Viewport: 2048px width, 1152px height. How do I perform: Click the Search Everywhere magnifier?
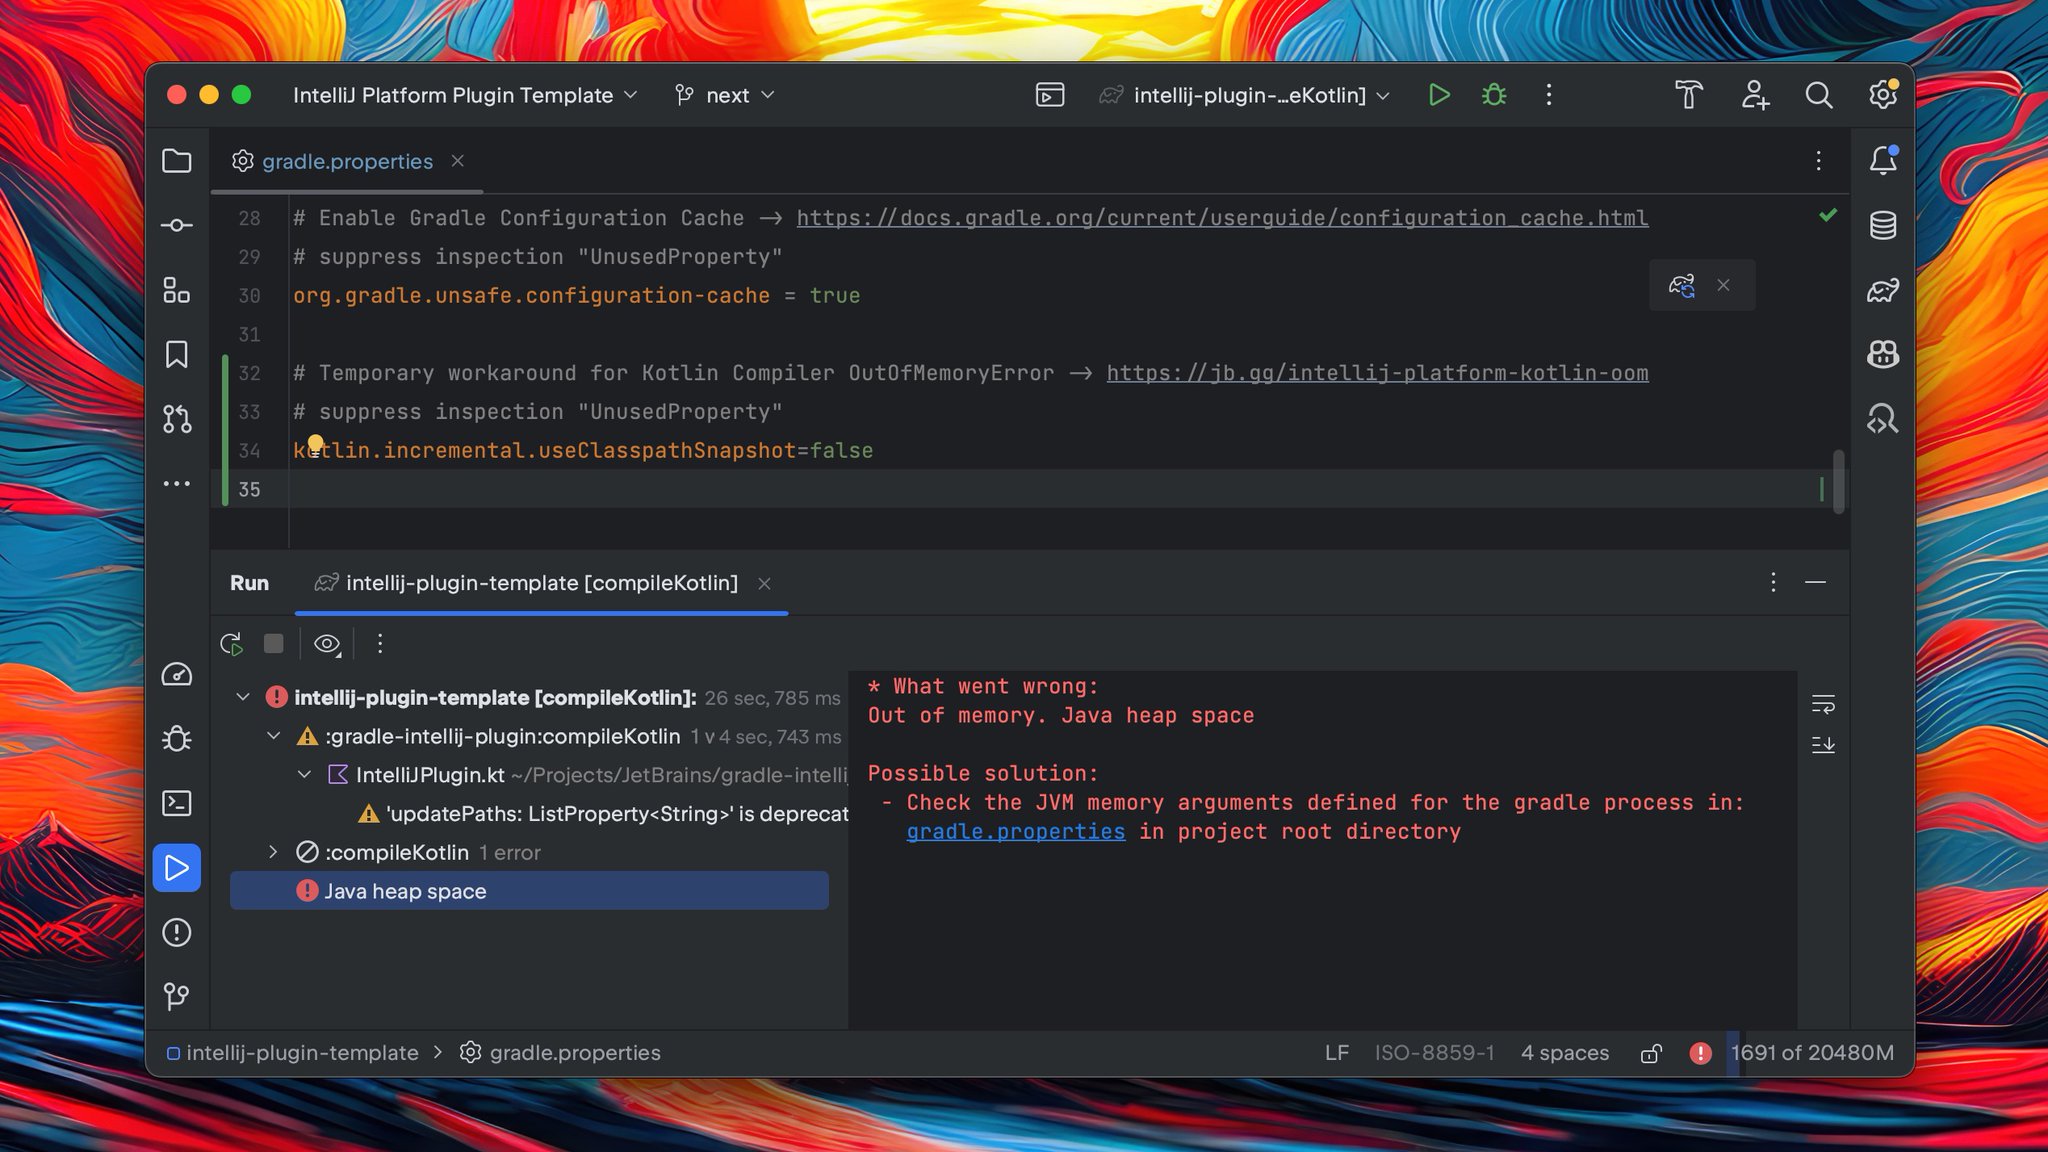[1818, 95]
